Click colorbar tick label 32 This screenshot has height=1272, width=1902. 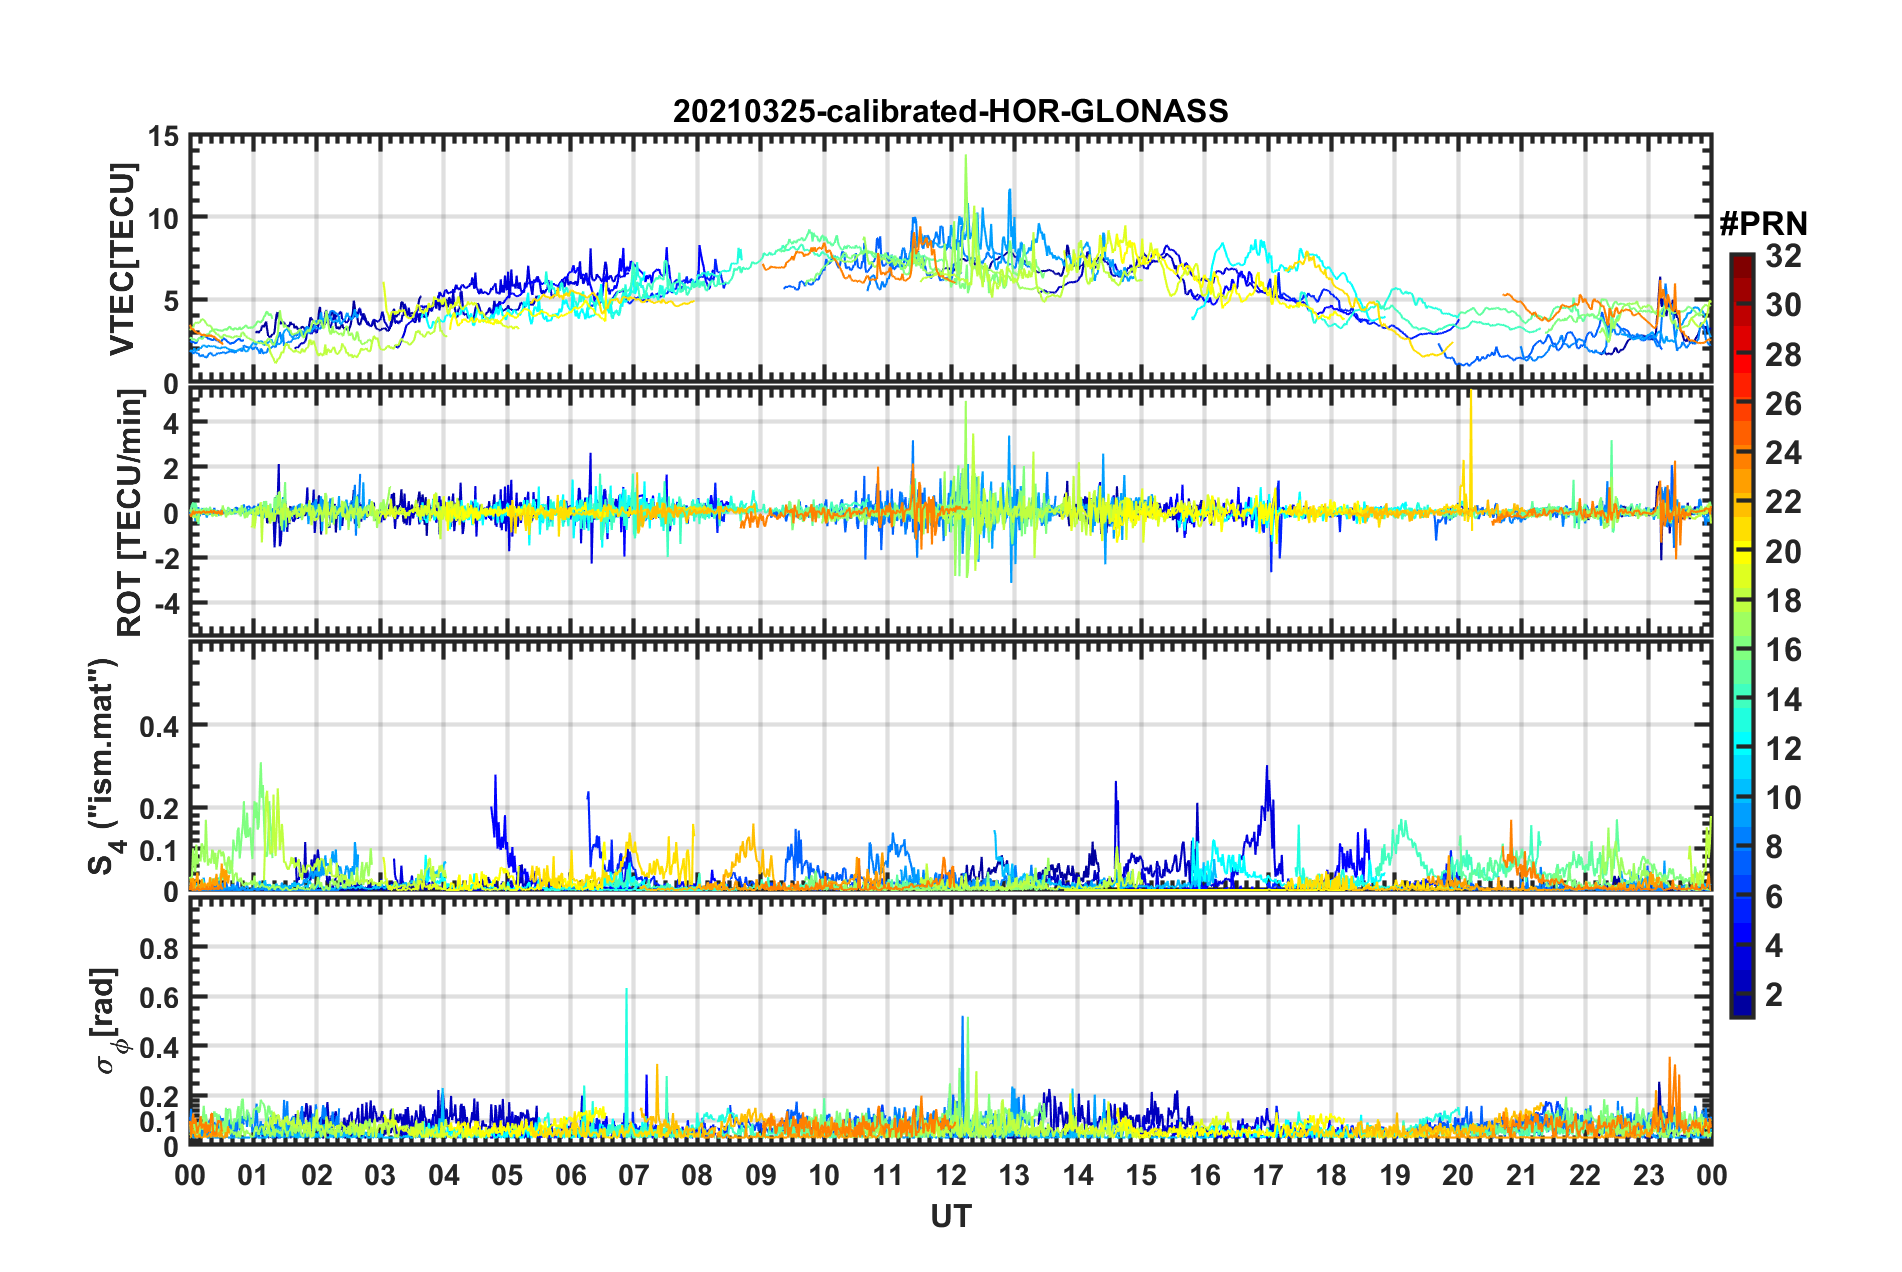pos(1784,256)
